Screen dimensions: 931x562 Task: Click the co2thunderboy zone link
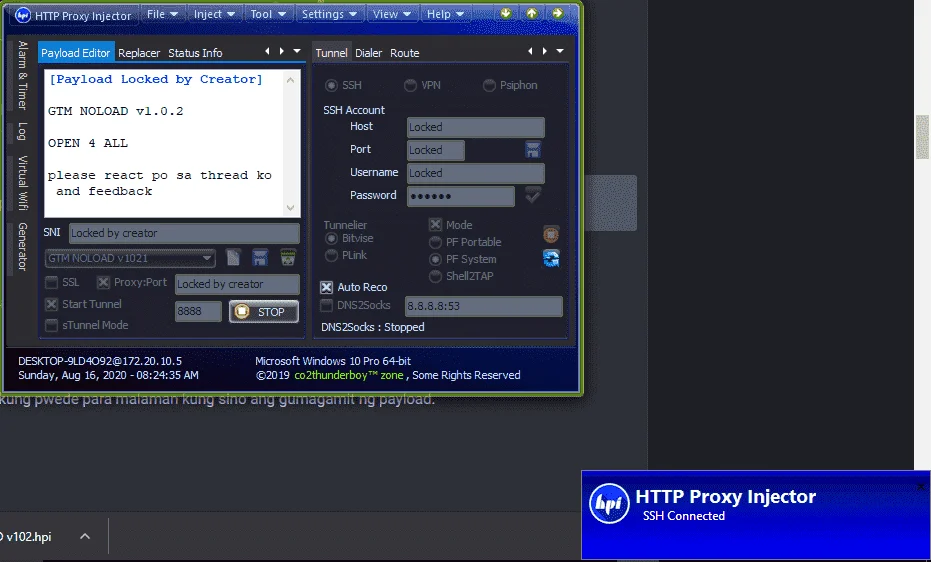[349, 375]
